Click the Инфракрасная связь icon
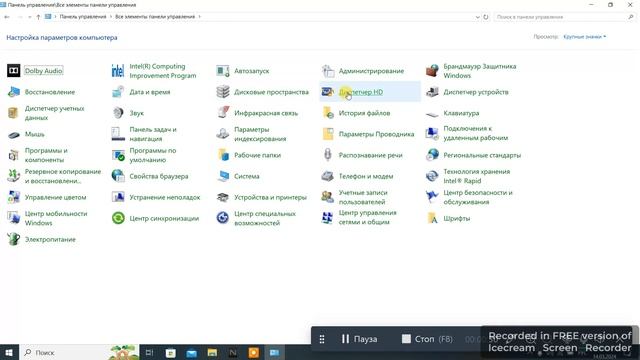640x360 pixels. click(223, 113)
